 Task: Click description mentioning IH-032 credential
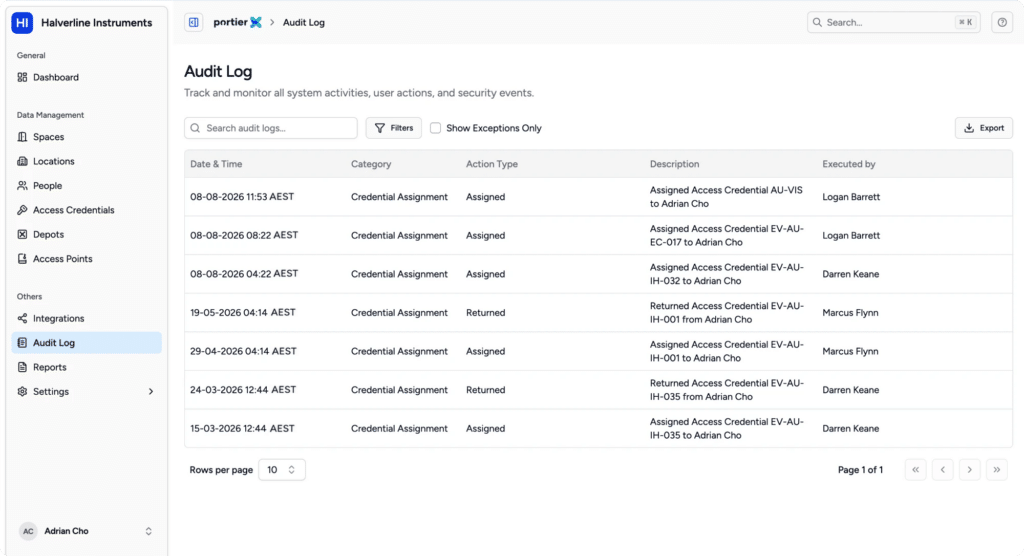tap(727, 274)
